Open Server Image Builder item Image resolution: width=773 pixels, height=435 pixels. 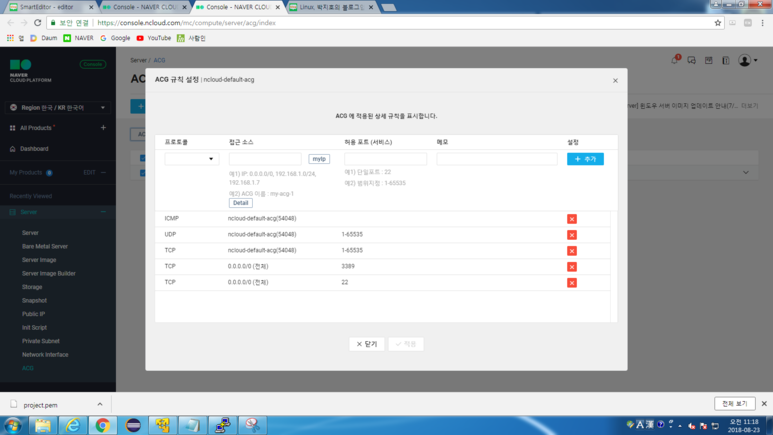[49, 273]
